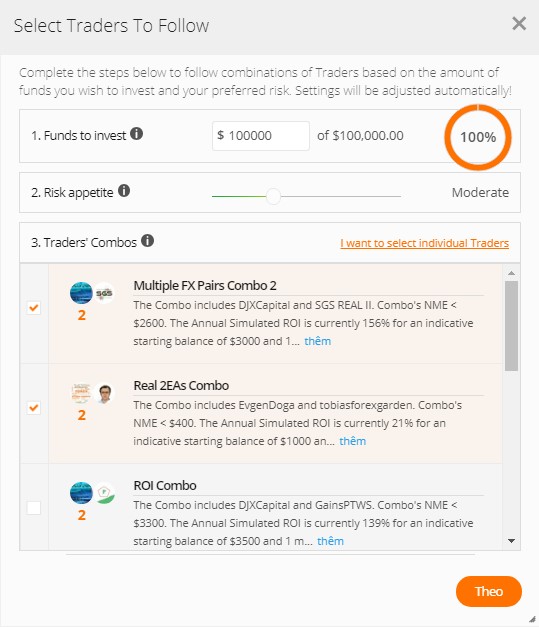Click the Risk appetite slider handle
The image size is (539, 627).
tap(273, 196)
